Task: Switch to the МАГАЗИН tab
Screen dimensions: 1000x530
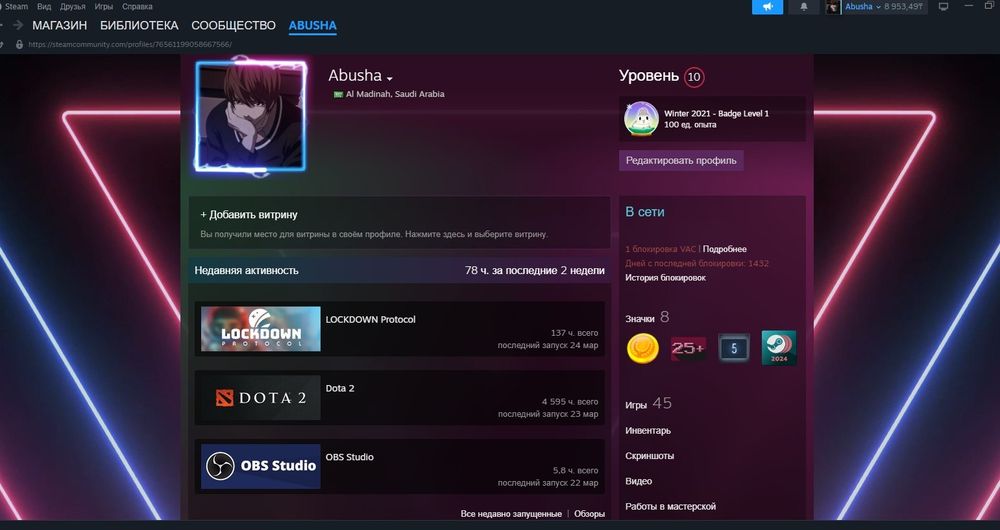Action: click(59, 26)
